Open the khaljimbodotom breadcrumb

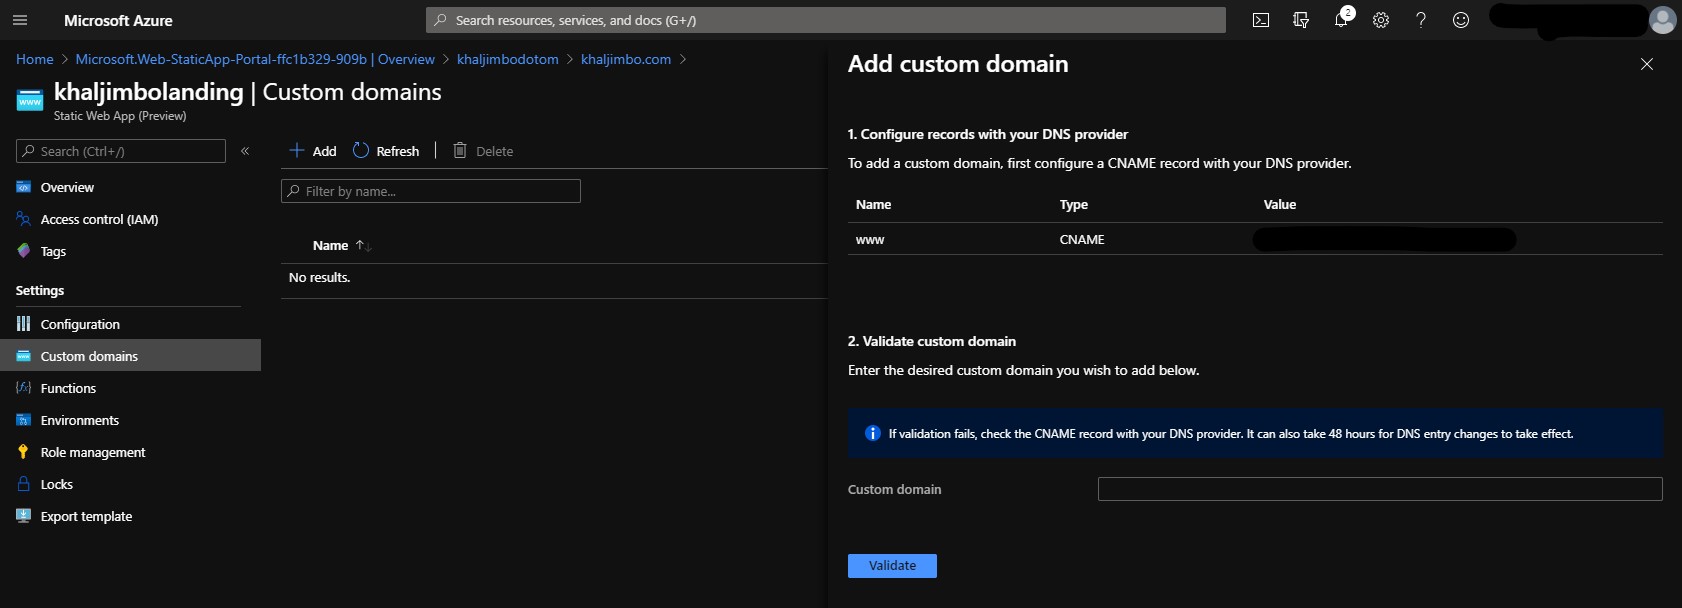[x=508, y=59]
